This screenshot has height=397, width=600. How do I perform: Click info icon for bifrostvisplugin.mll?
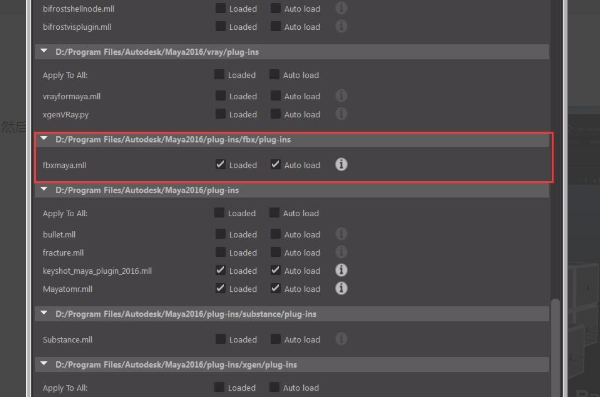(x=341, y=26)
